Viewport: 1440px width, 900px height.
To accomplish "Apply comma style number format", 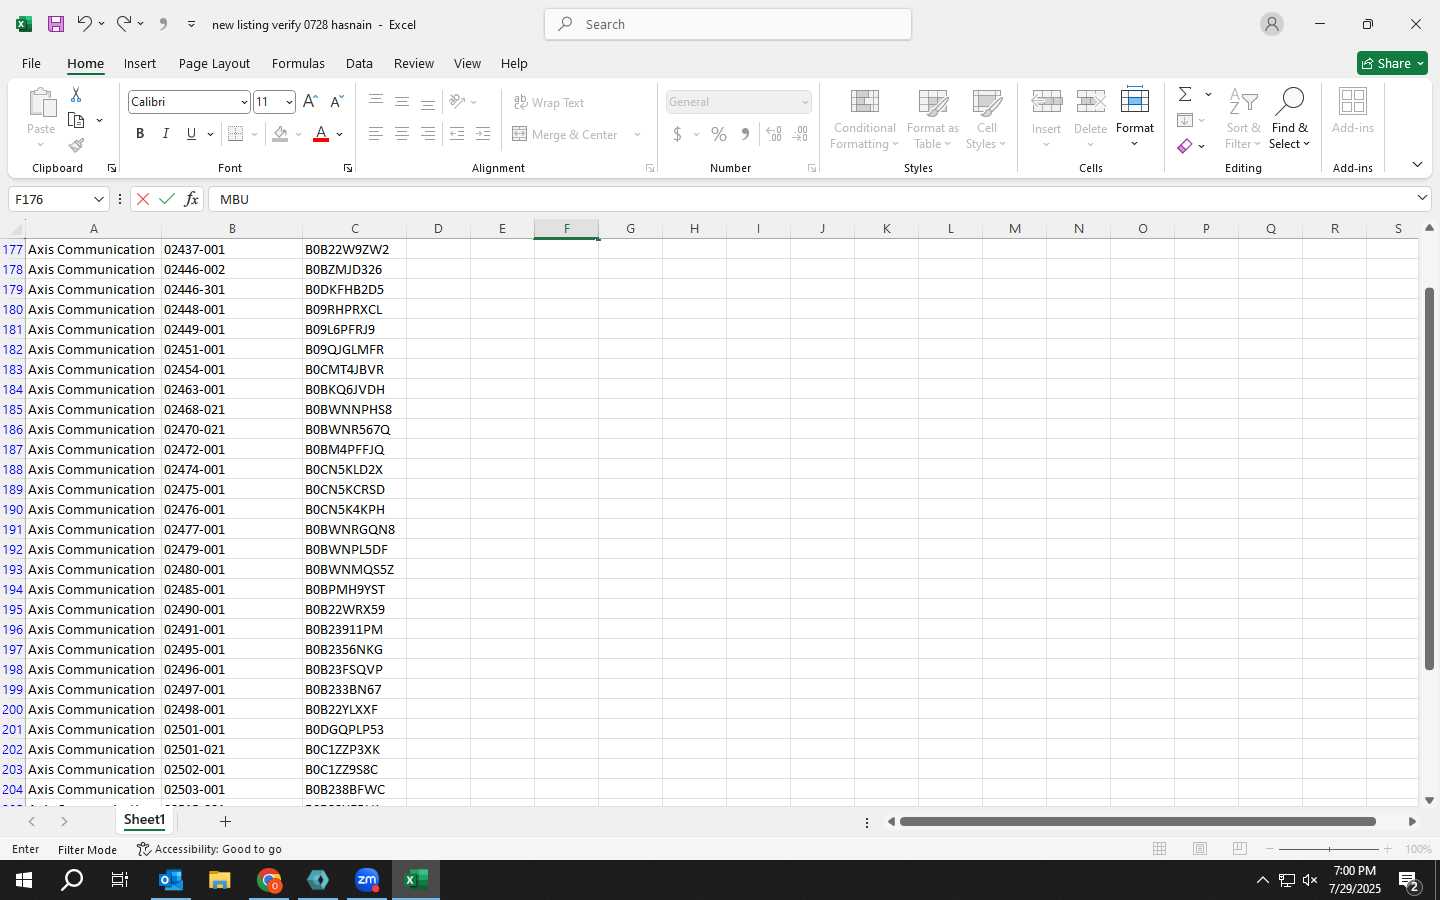I will click(745, 134).
